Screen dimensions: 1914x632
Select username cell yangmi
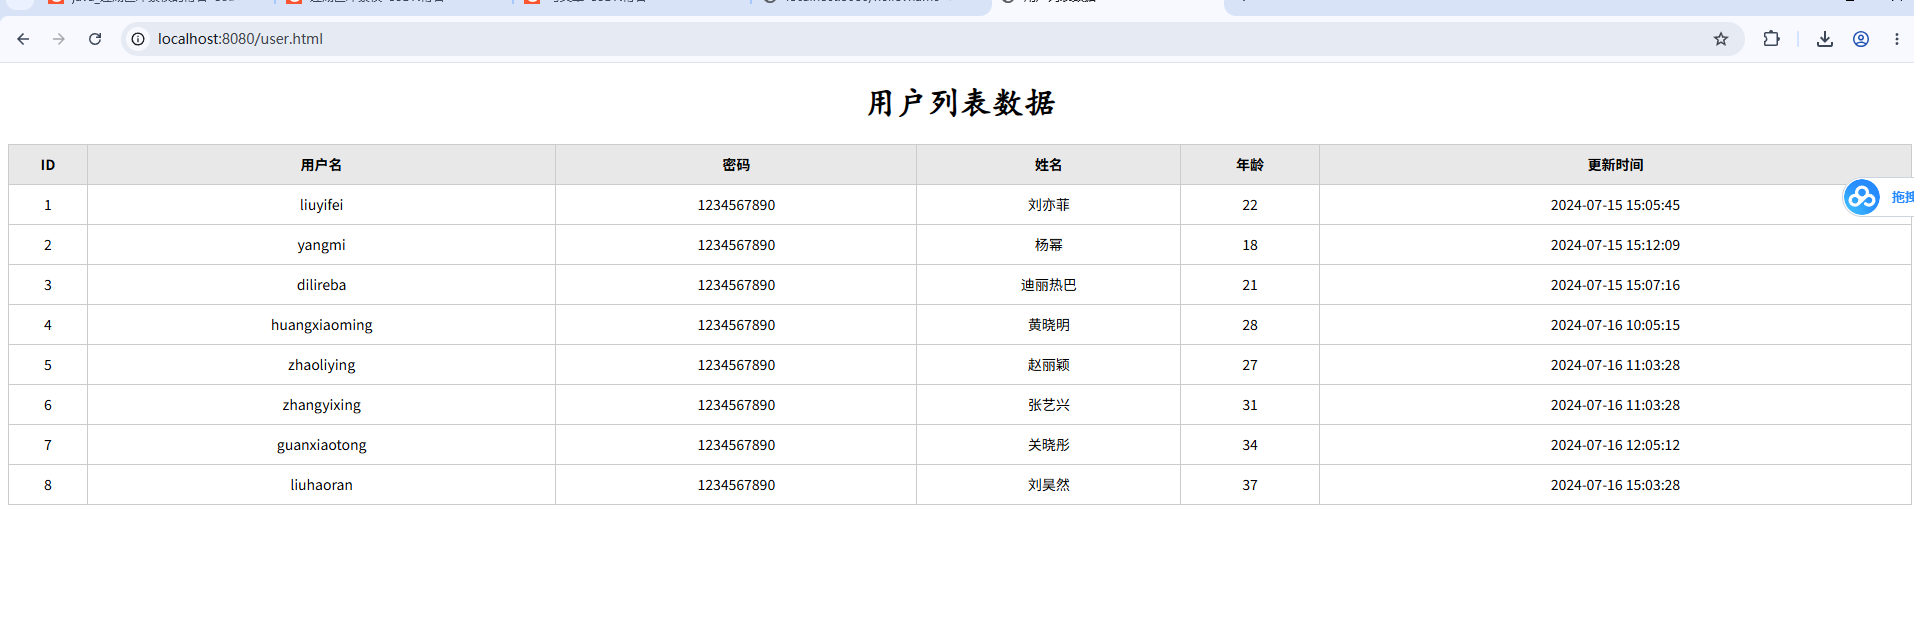(321, 245)
